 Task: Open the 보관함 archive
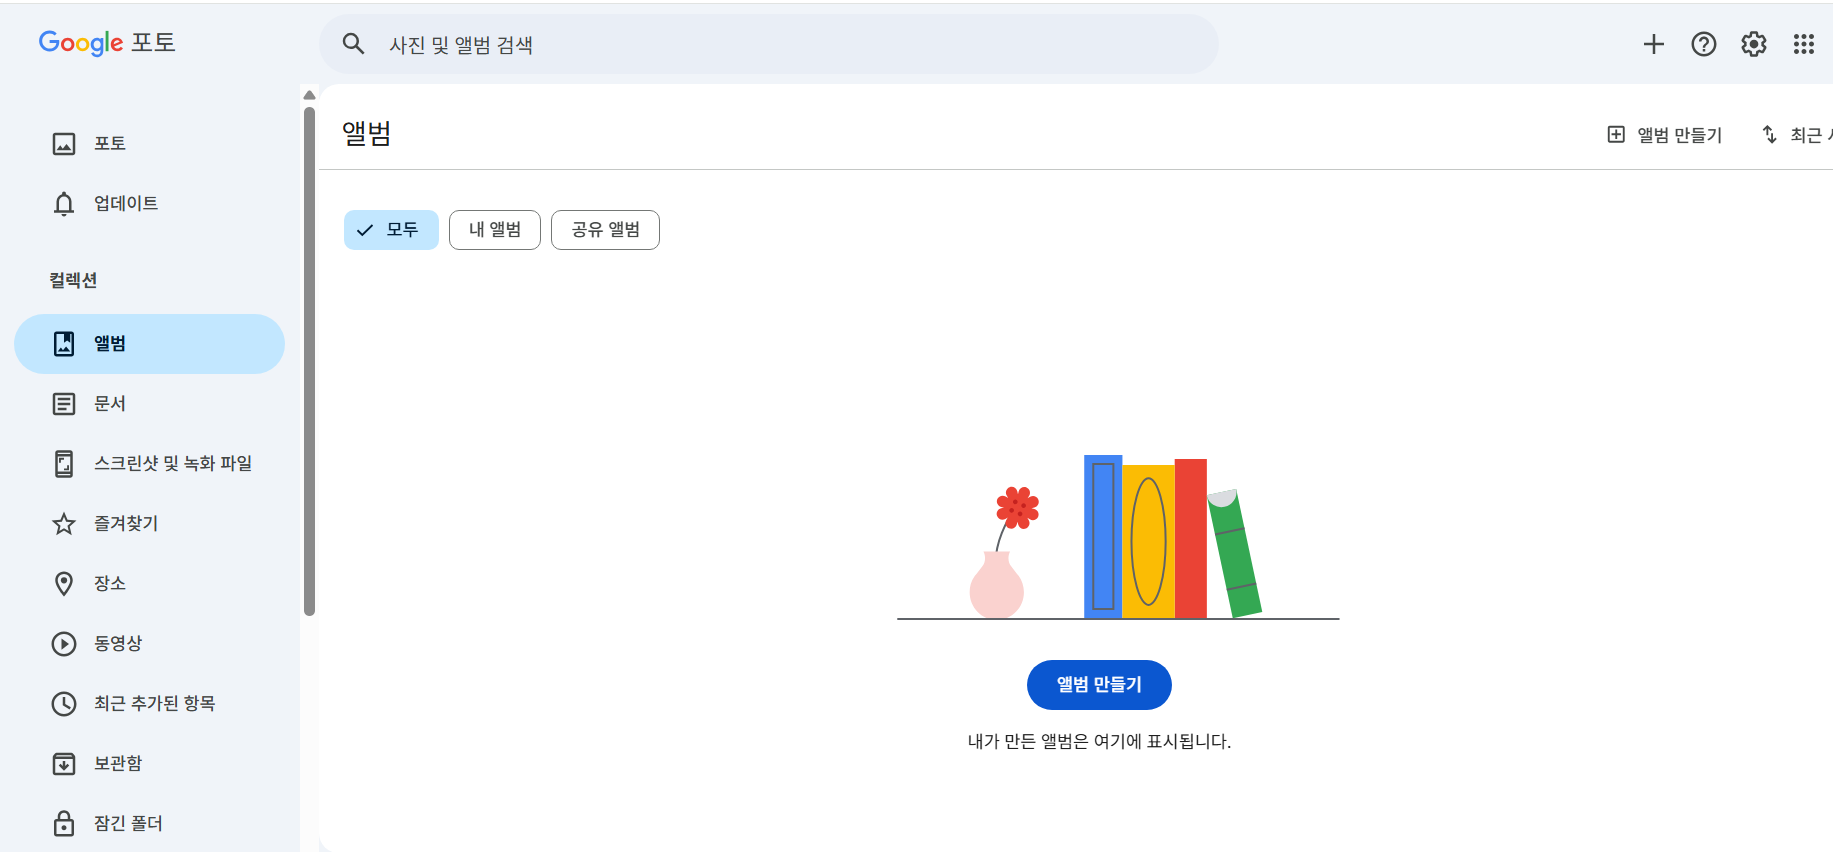pyautogui.click(x=117, y=763)
